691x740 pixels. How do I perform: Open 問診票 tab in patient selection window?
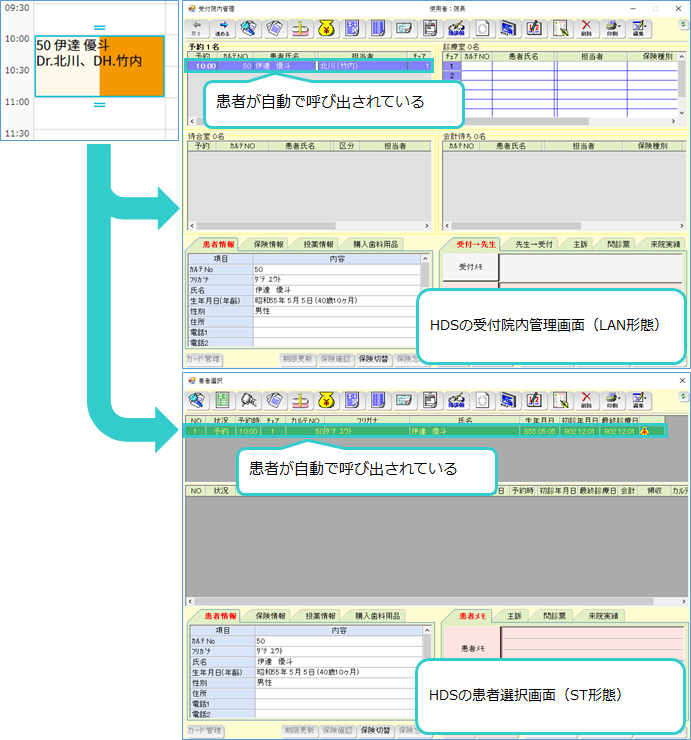[554, 616]
